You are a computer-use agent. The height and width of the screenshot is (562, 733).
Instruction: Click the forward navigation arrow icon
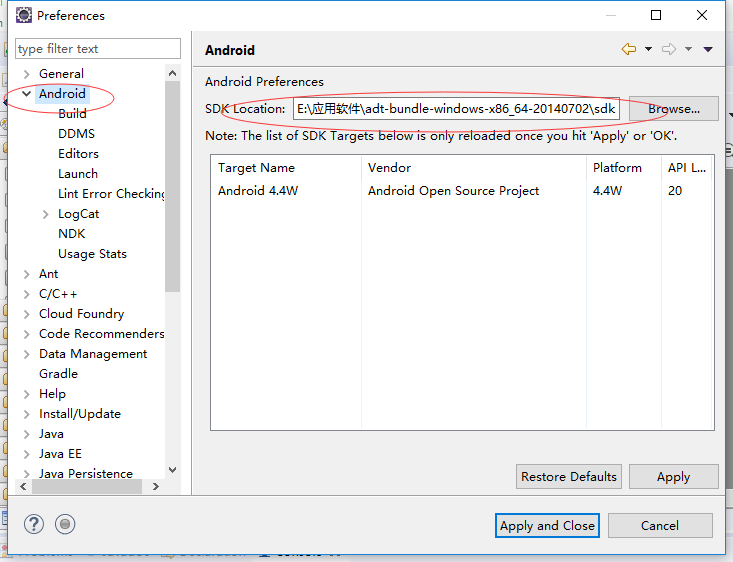(x=669, y=49)
